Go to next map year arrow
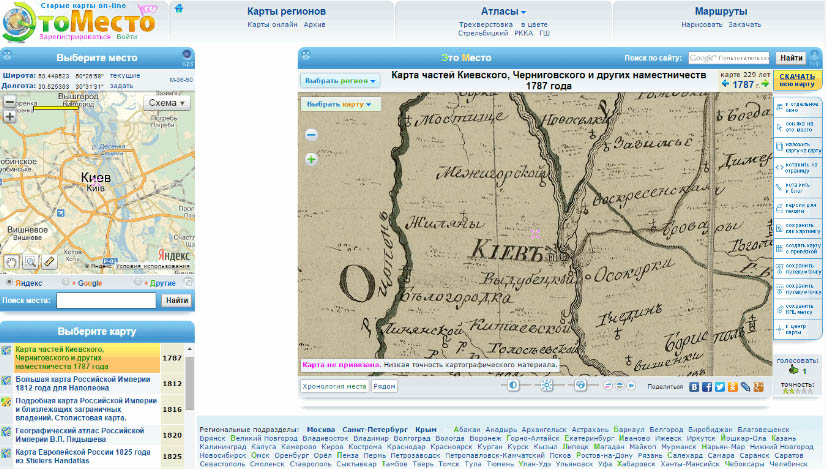 764,84
